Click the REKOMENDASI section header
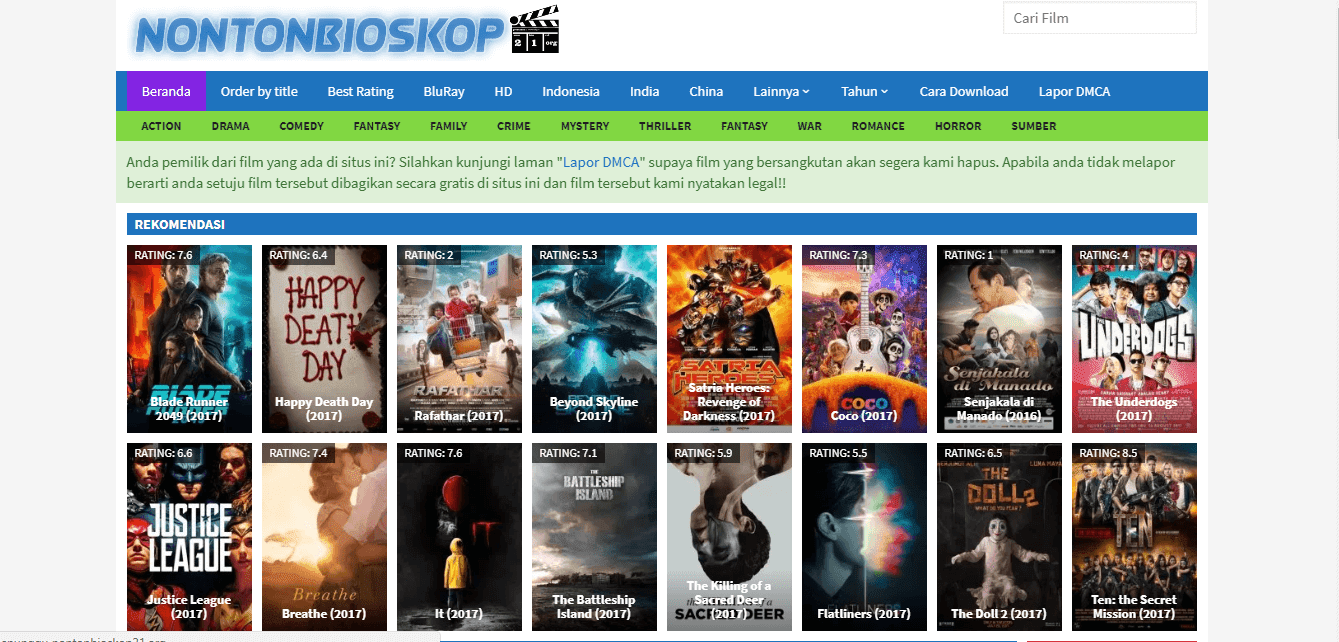The image size is (1339, 642). click(662, 224)
